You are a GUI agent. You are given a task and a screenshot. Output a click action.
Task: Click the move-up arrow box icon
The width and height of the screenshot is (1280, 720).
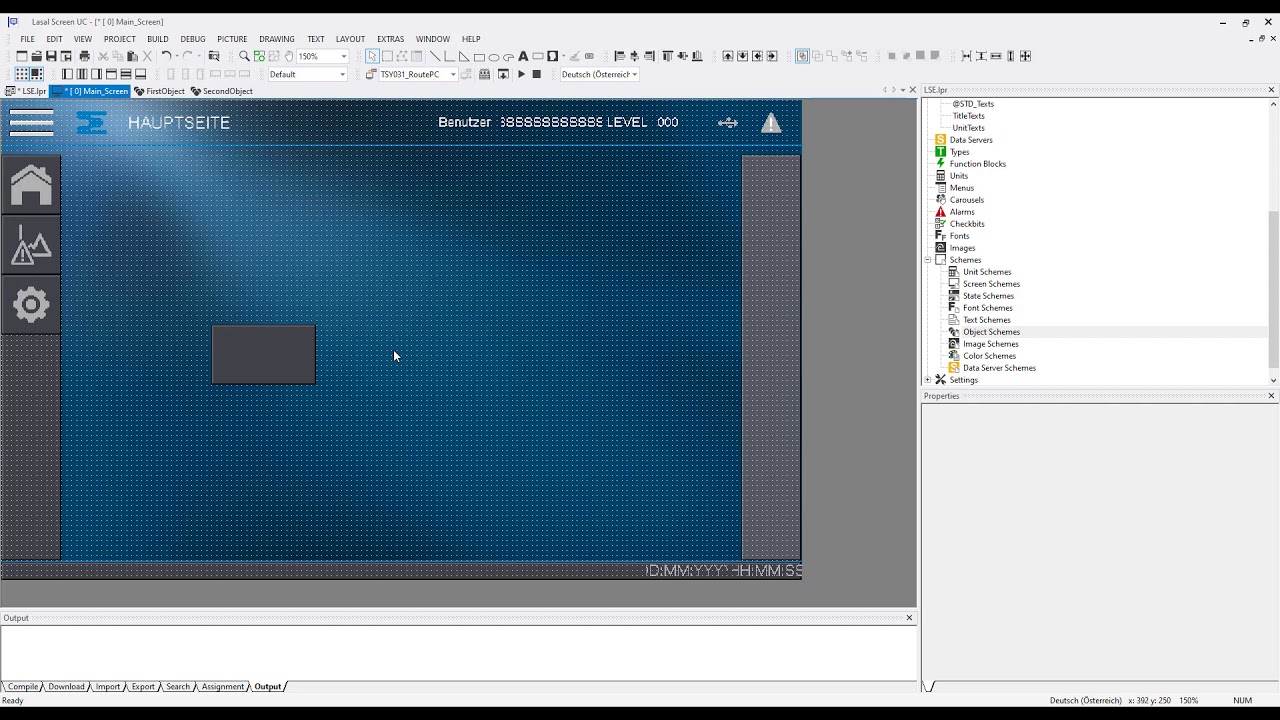pos(728,56)
